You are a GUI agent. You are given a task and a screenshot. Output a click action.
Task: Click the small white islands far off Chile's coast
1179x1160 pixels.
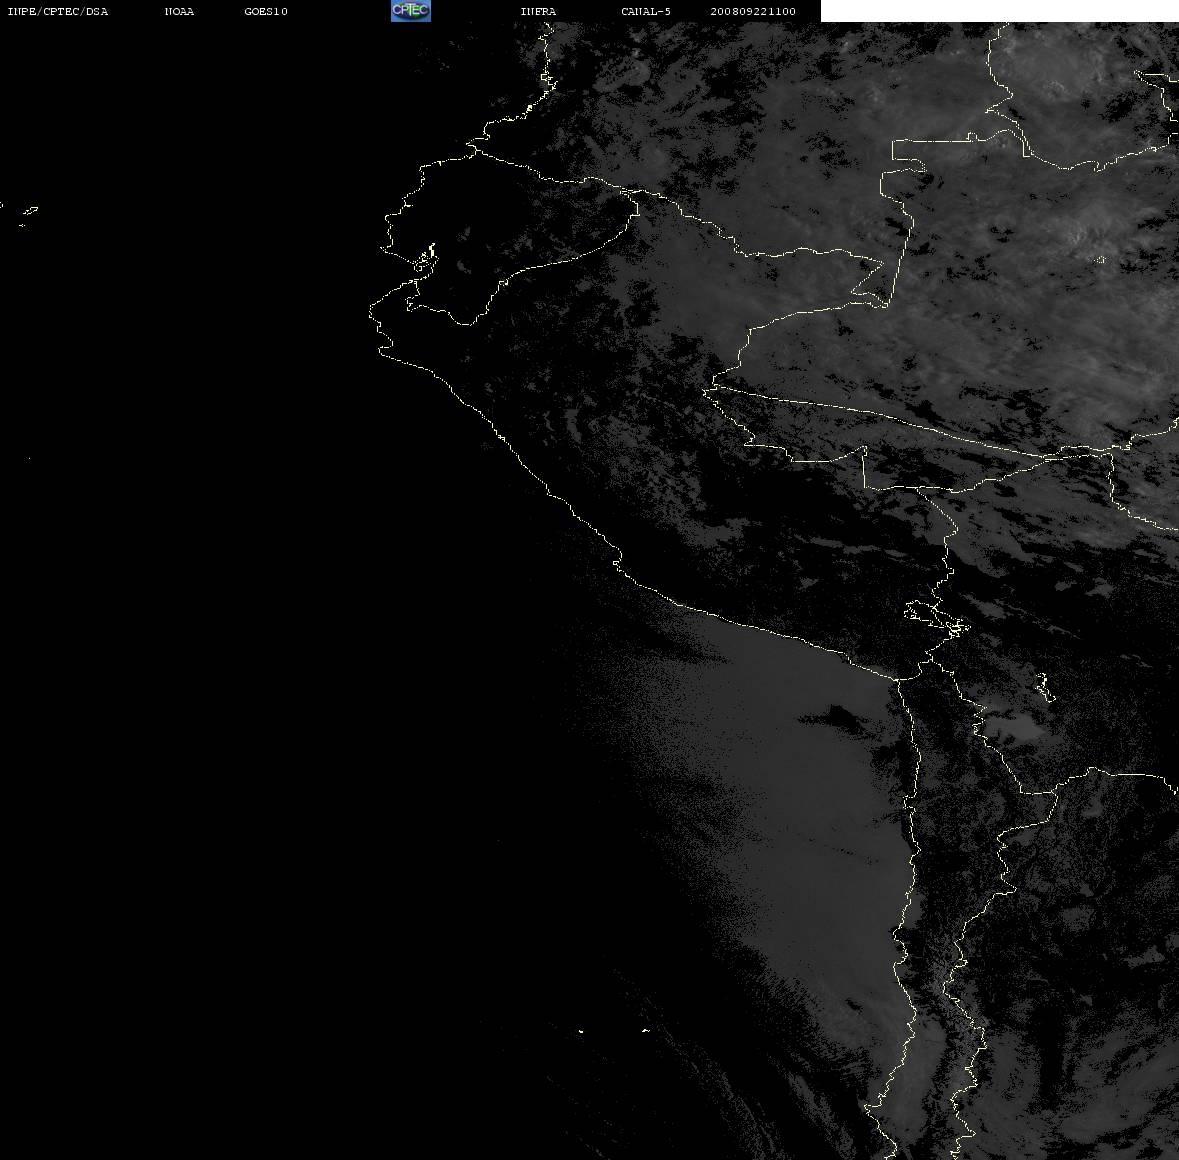(x=613, y=1030)
